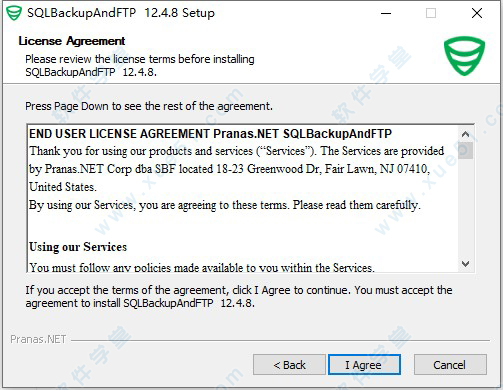Screen dimensions: 503x390
Task: Click inside the license agreement text box
Action: pos(243,199)
